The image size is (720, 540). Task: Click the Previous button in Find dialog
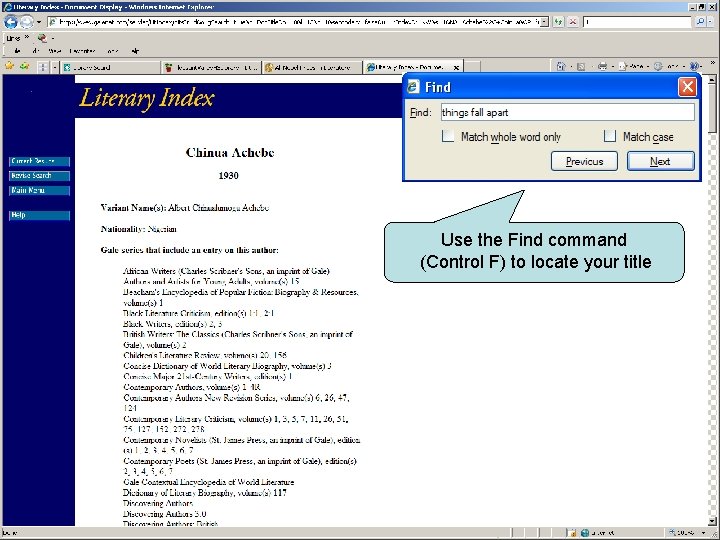point(584,161)
